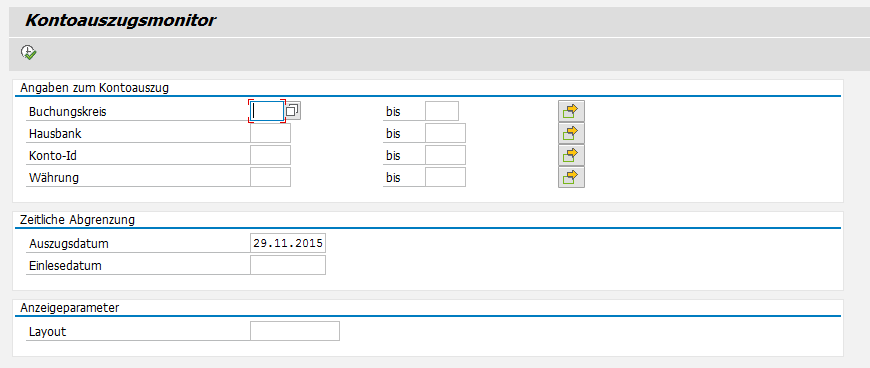Select the Buchungskreis 'bis' upper field
Screen dimensions: 870x368
pos(442,111)
